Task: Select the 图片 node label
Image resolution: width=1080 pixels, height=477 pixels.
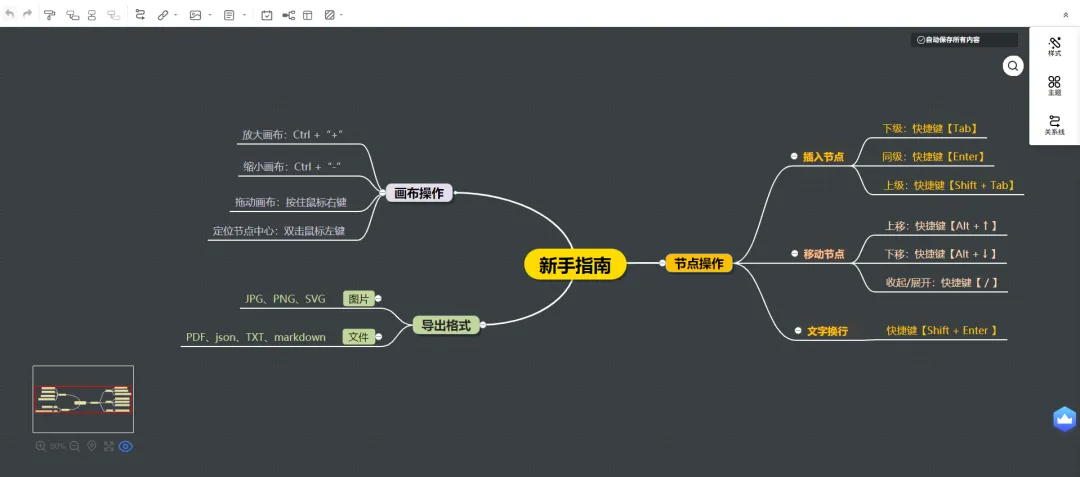Action: (359, 299)
